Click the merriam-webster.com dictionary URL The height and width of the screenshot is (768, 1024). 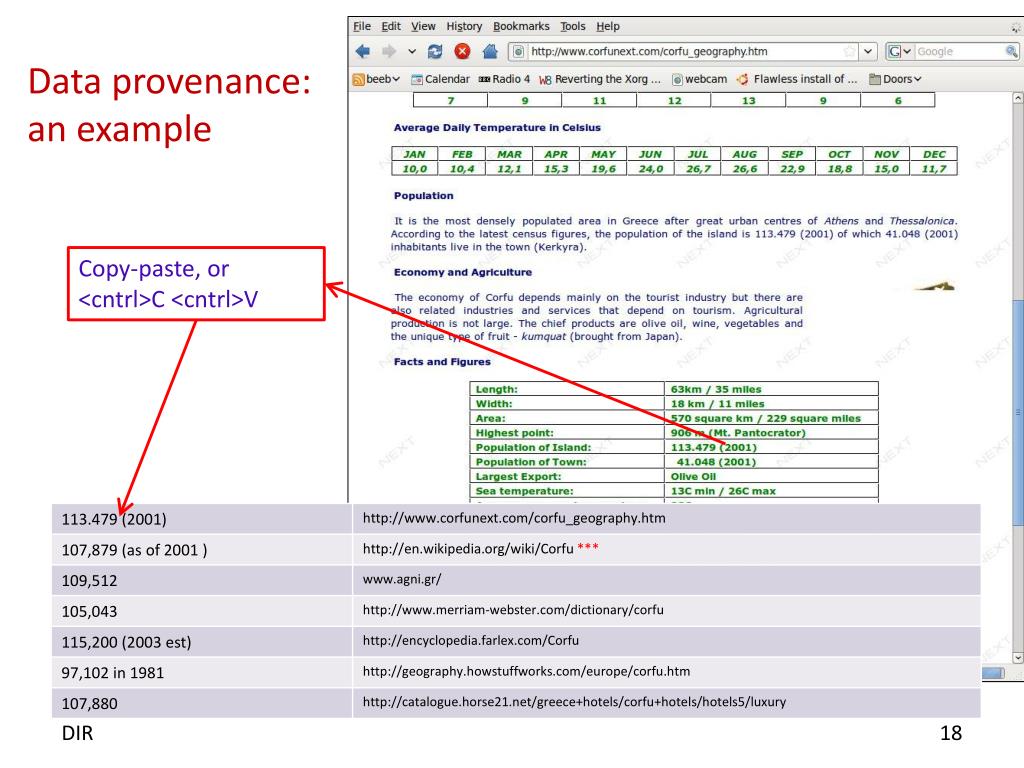pyautogui.click(x=513, y=610)
